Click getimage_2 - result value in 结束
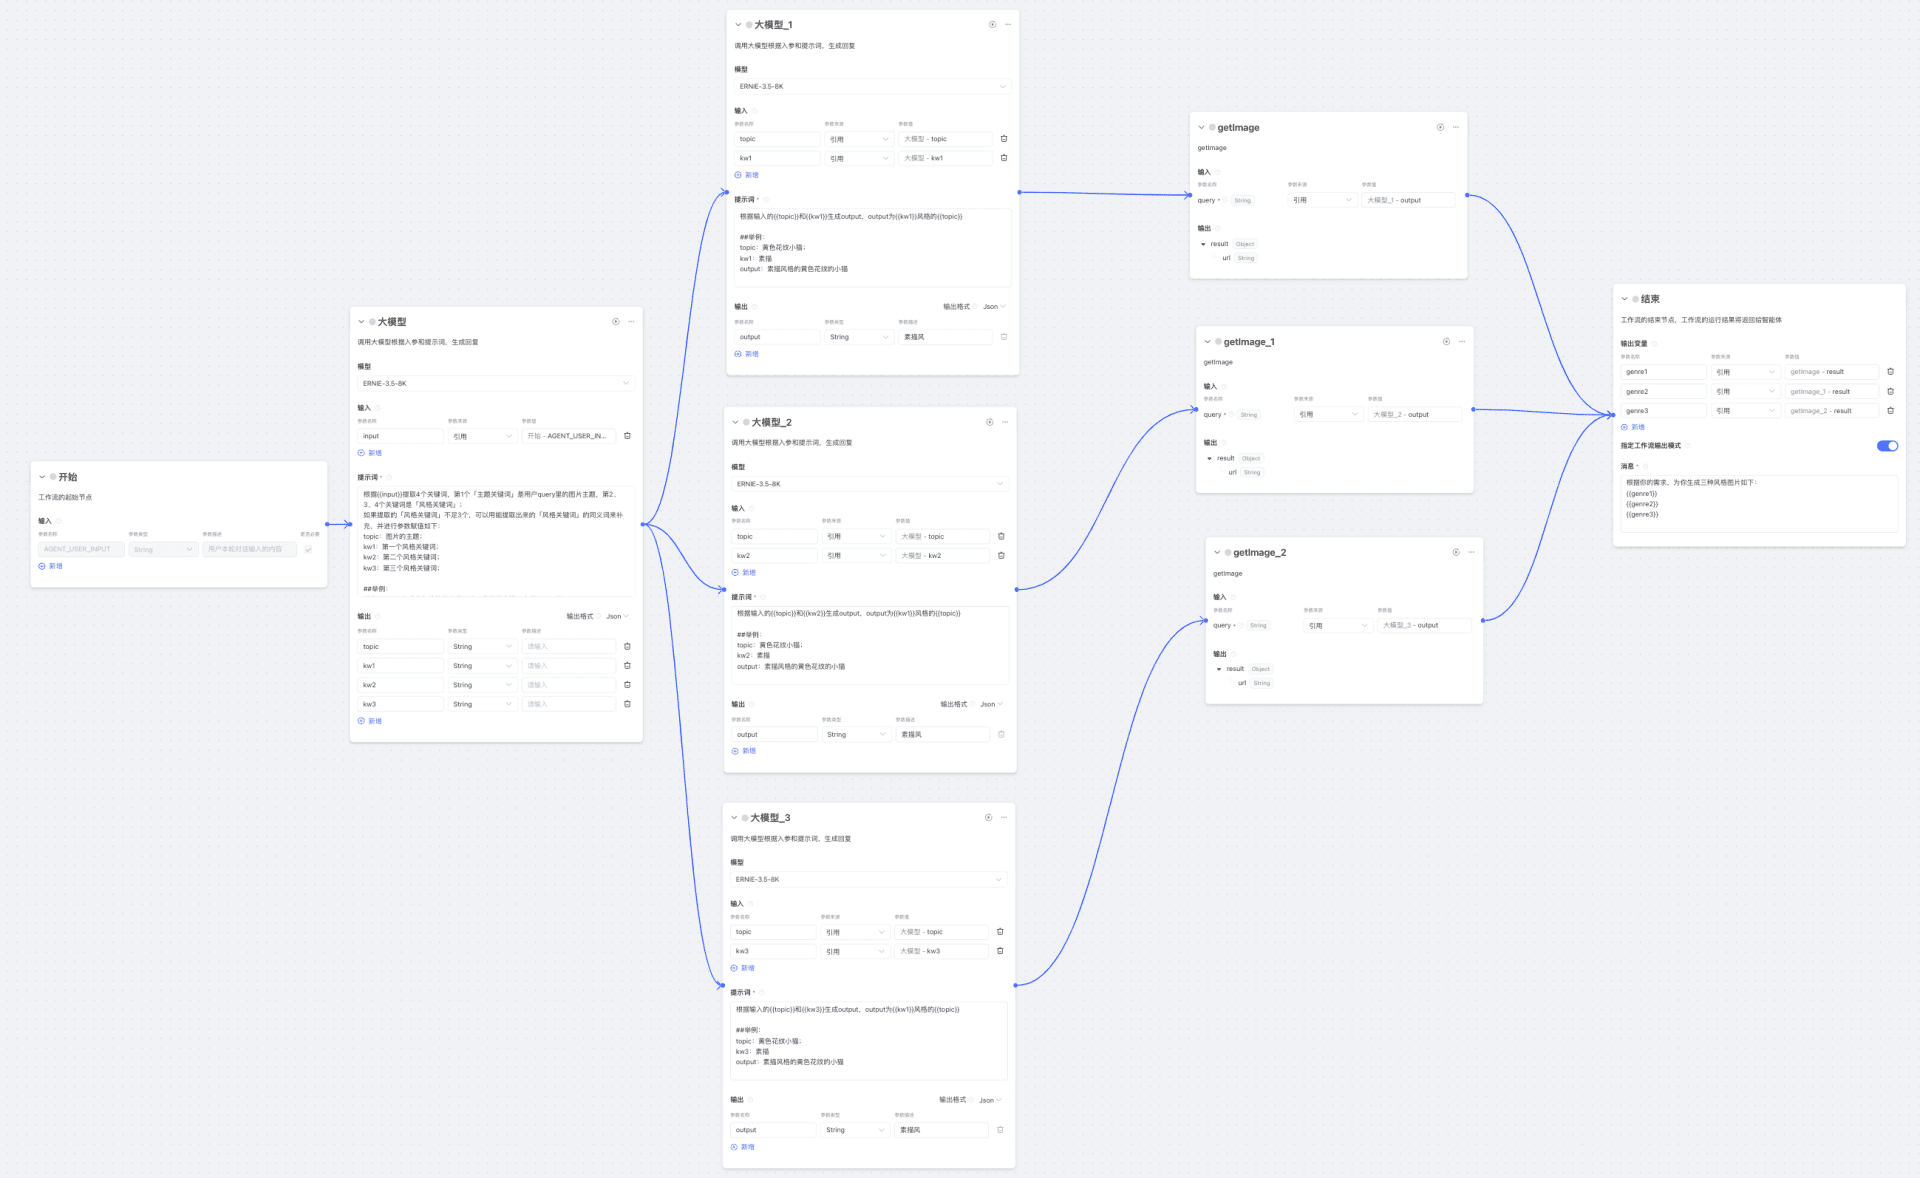This screenshot has width=1920, height=1178. (1832, 410)
